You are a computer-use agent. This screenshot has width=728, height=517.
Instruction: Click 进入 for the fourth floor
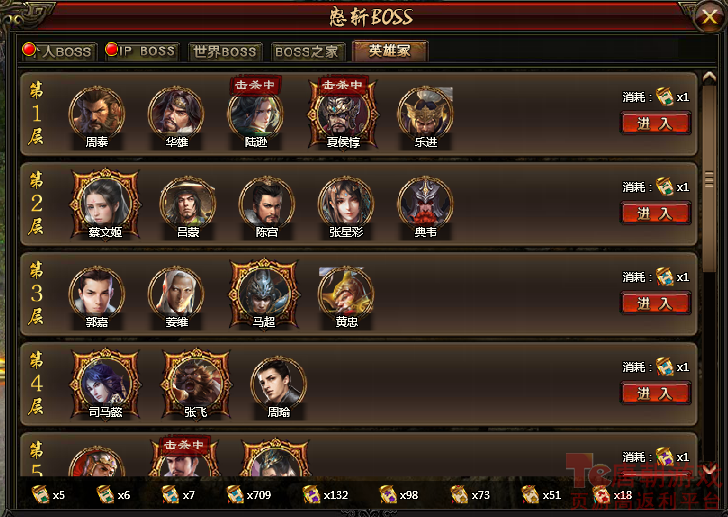(656, 394)
